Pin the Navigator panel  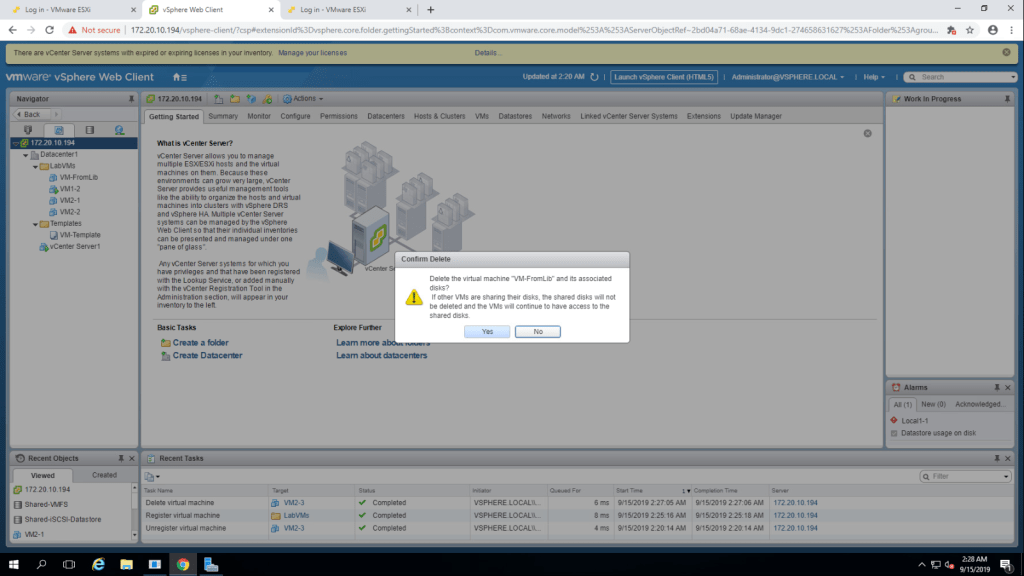point(131,99)
